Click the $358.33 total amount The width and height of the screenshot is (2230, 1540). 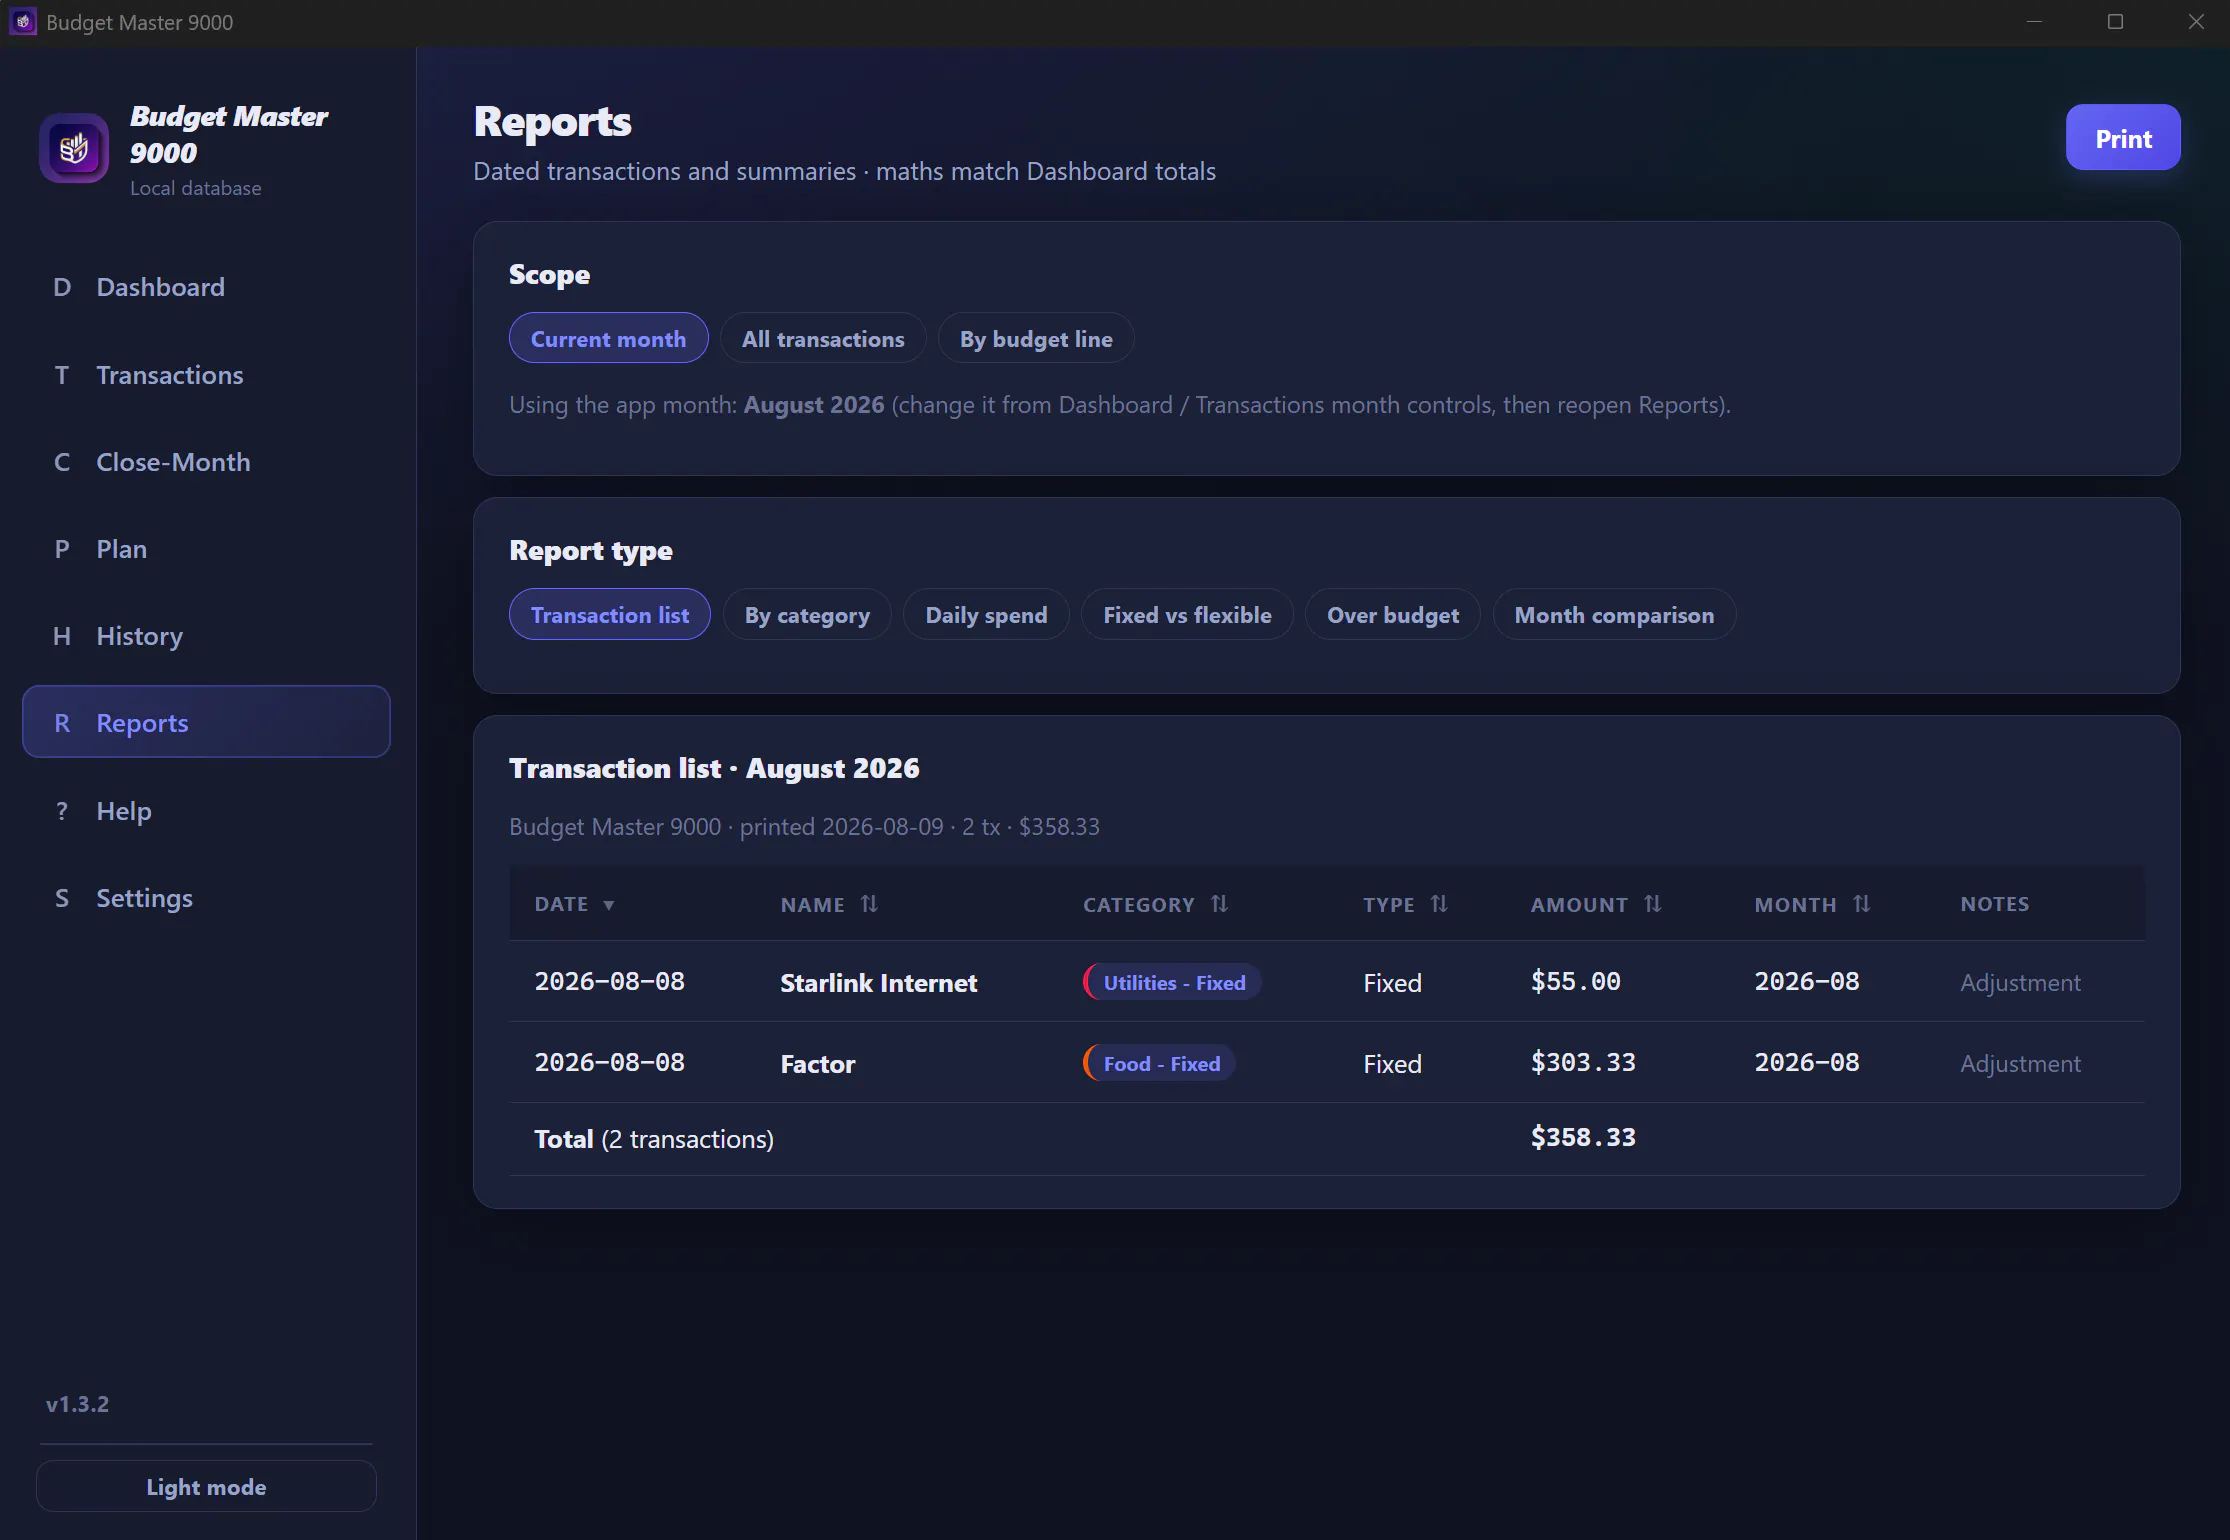pyautogui.click(x=1583, y=1138)
